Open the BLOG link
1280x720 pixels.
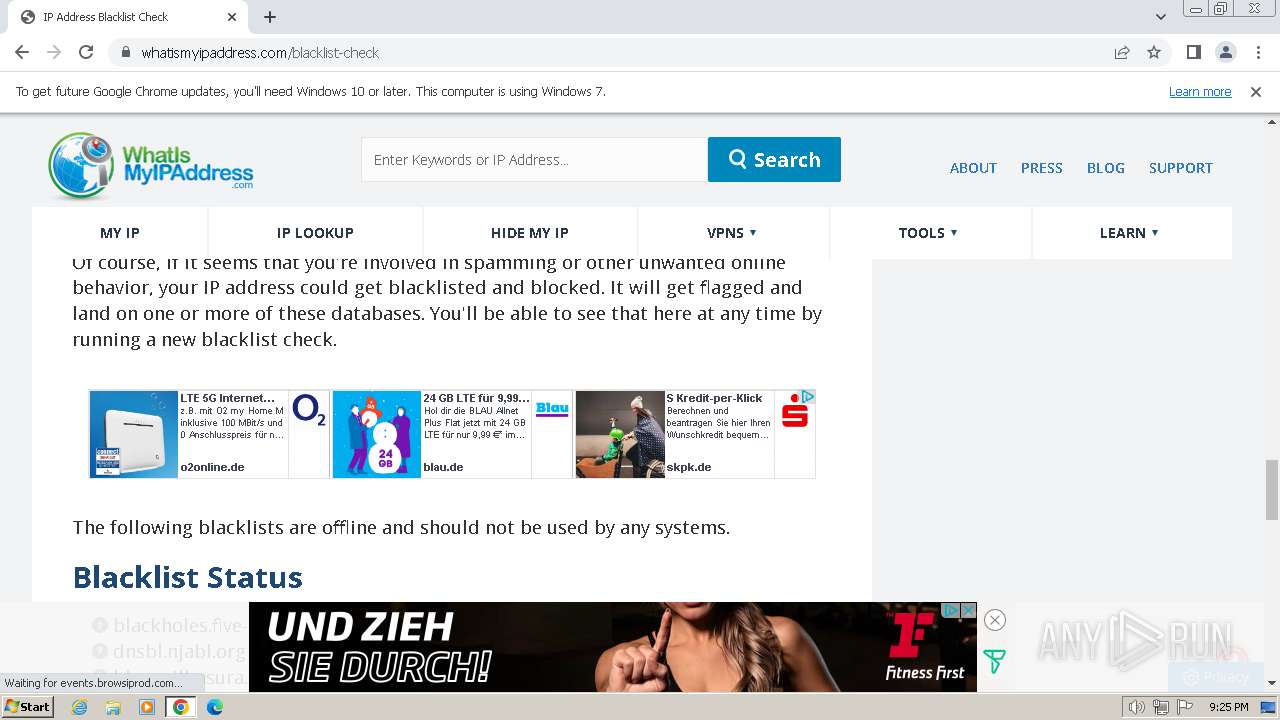coord(1105,168)
